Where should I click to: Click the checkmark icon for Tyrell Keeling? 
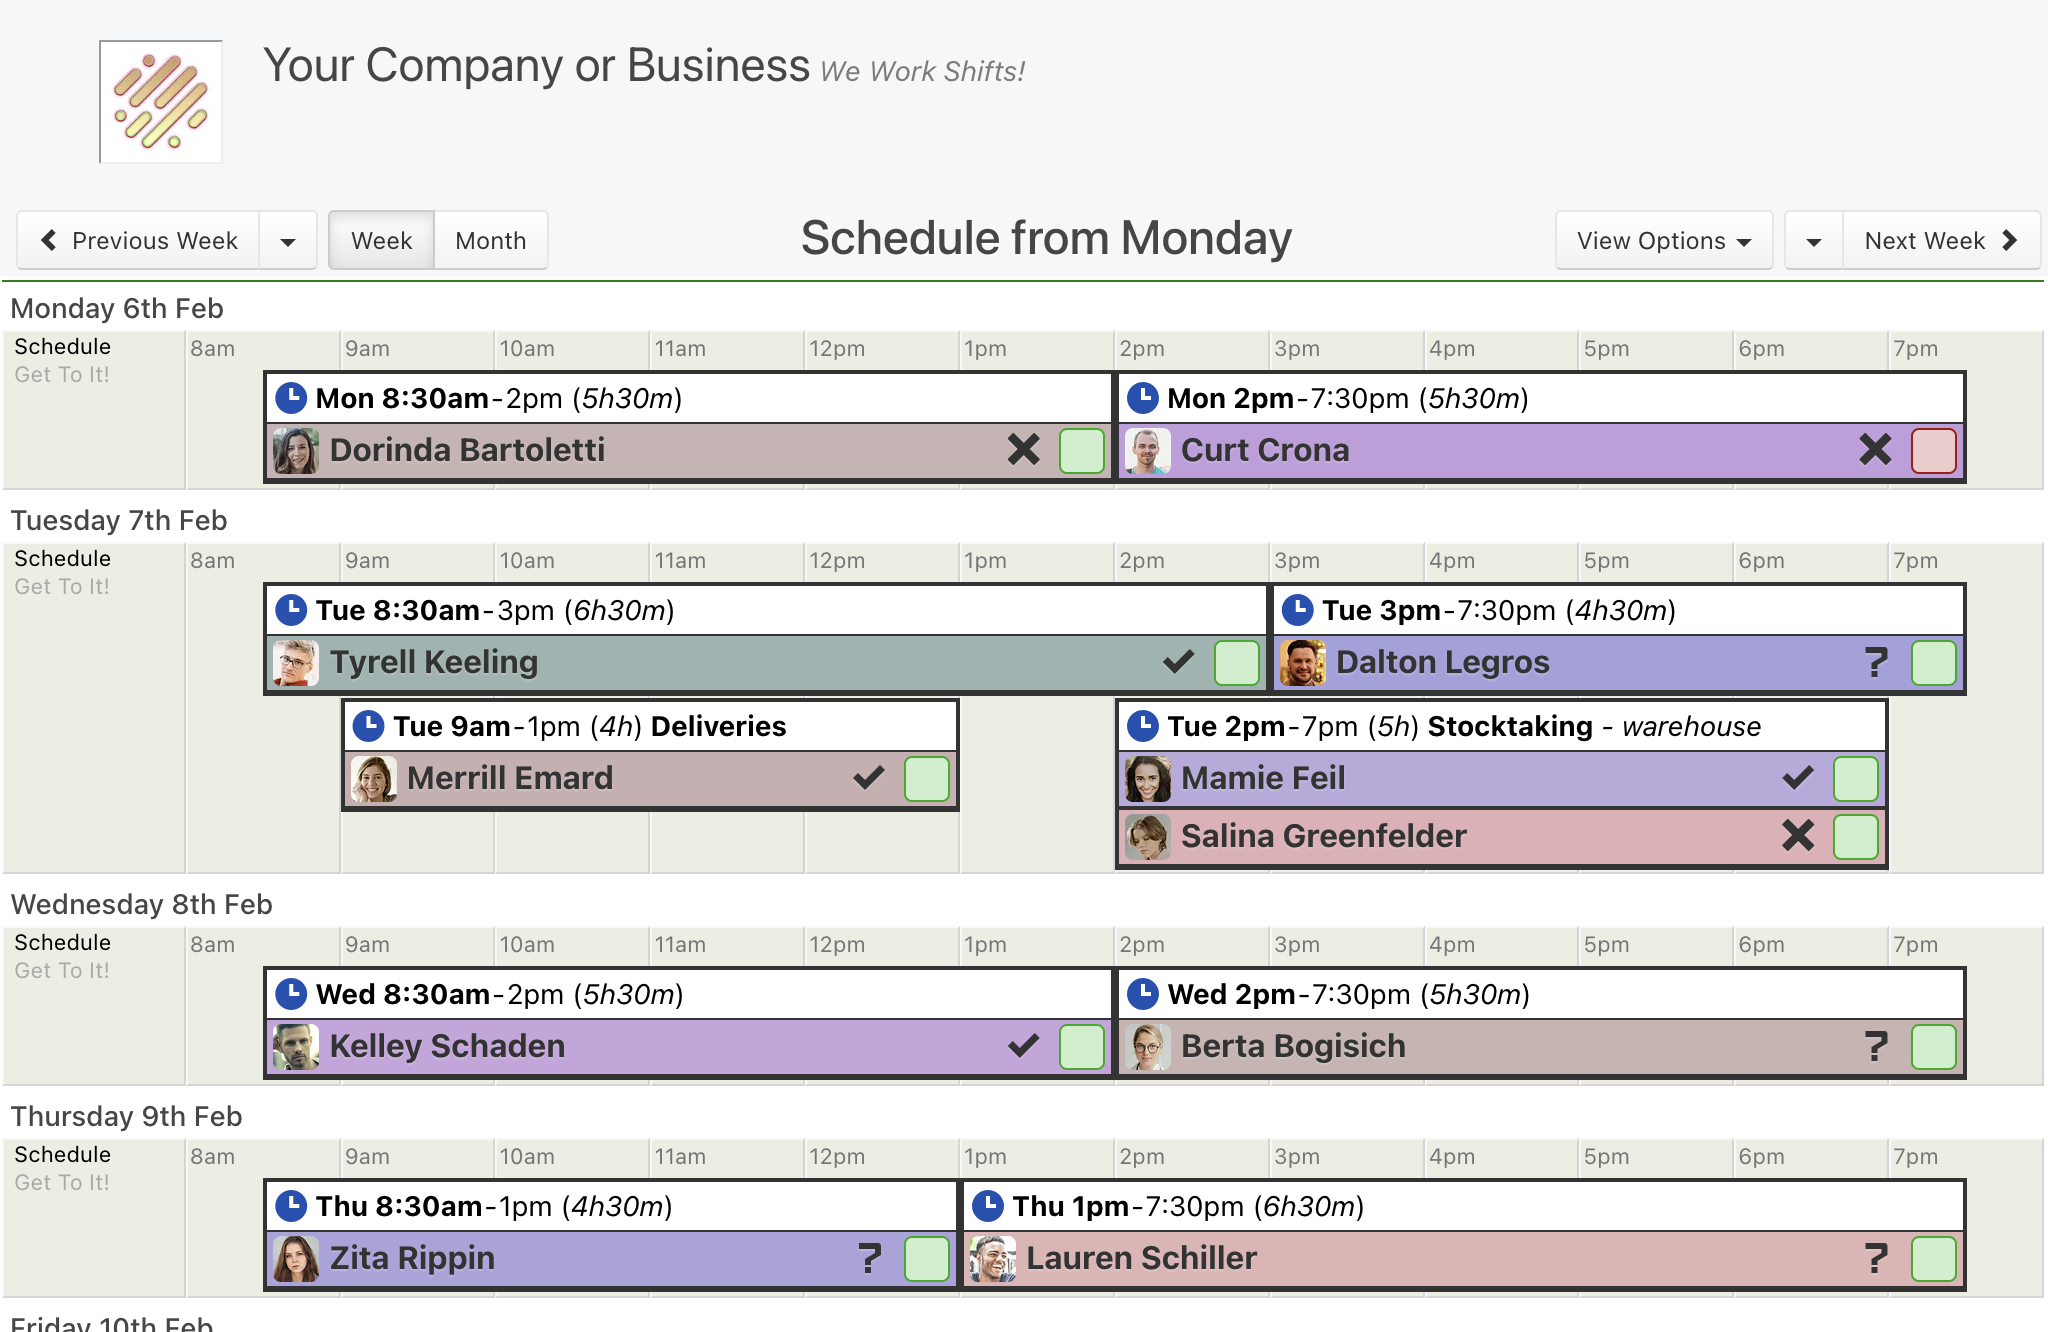pos(1179,661)
